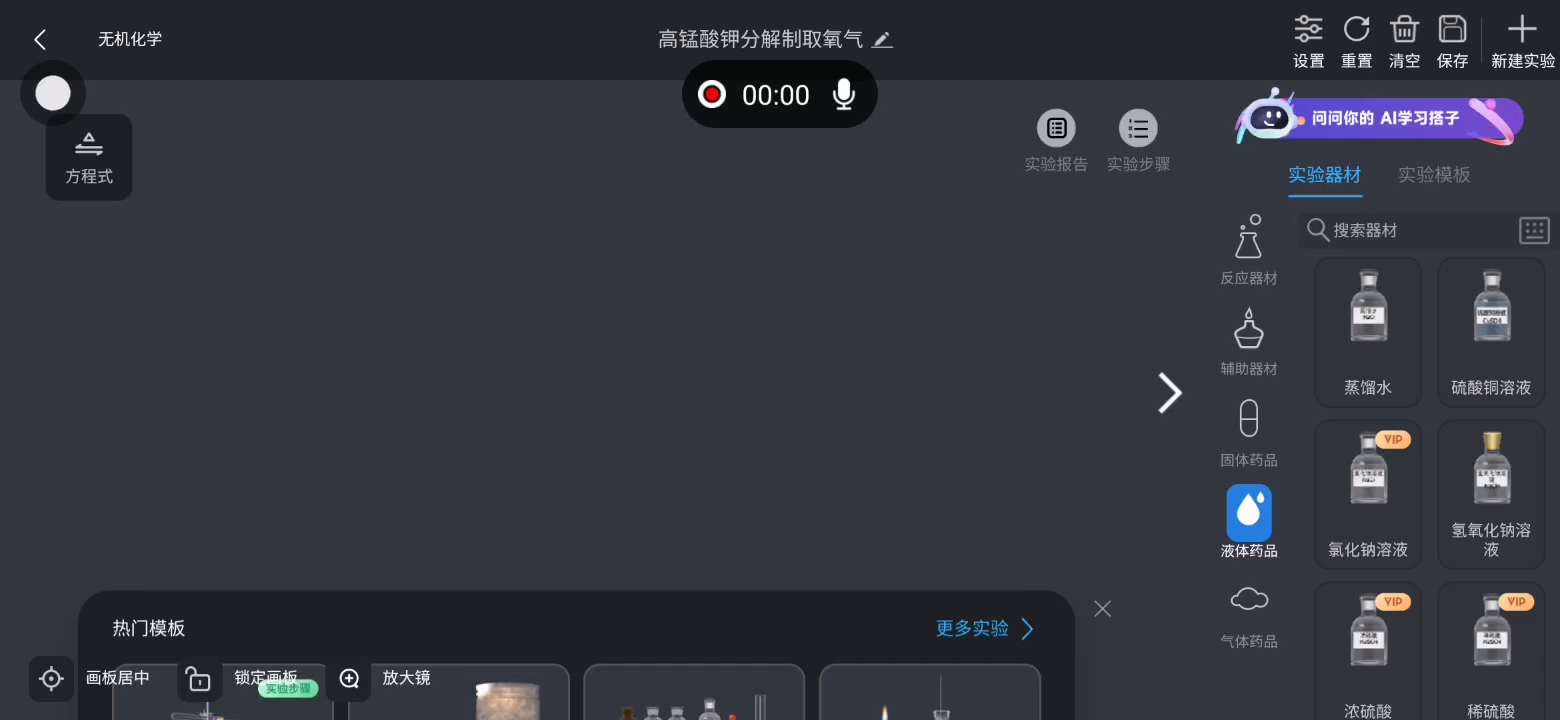
Task: Go back using the left arrow
Action: pos(40,39)
